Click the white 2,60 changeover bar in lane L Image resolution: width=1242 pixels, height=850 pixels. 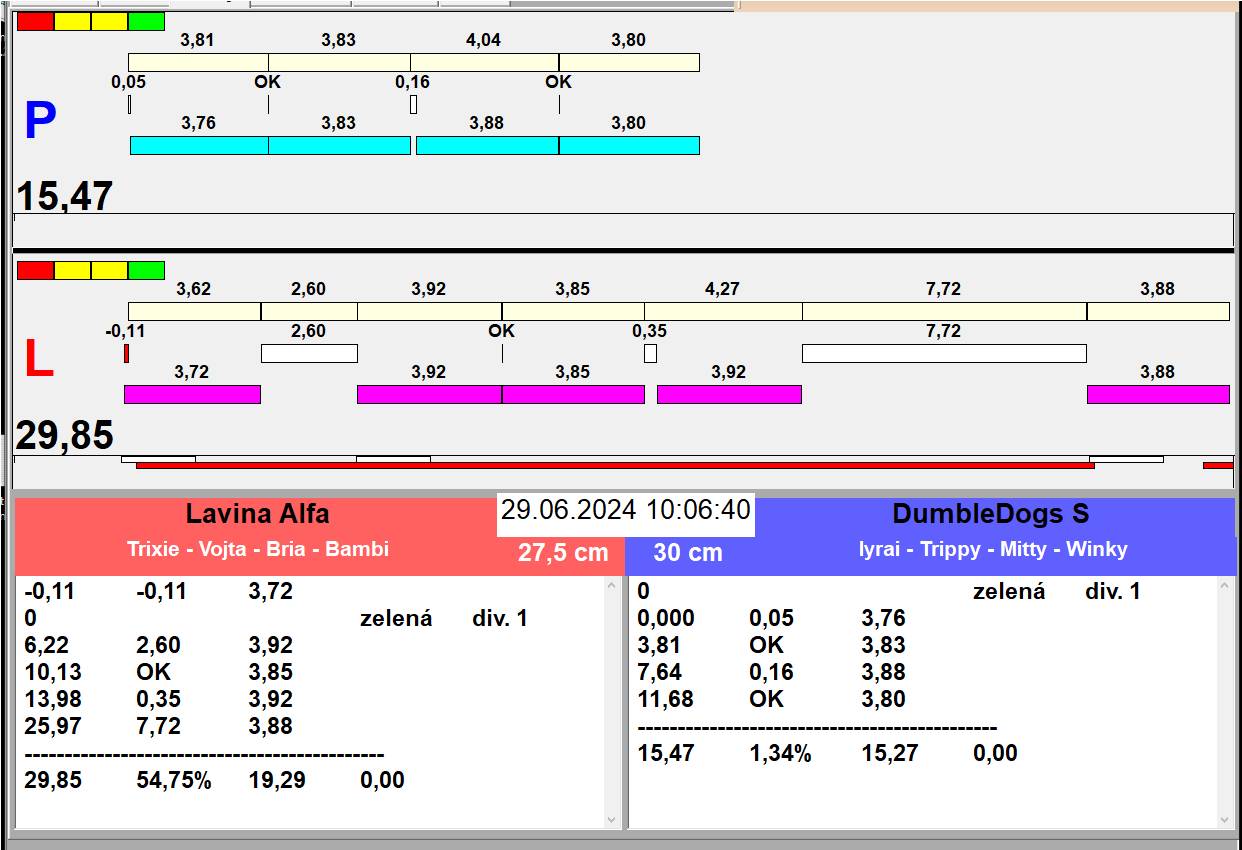click(308, 353)
